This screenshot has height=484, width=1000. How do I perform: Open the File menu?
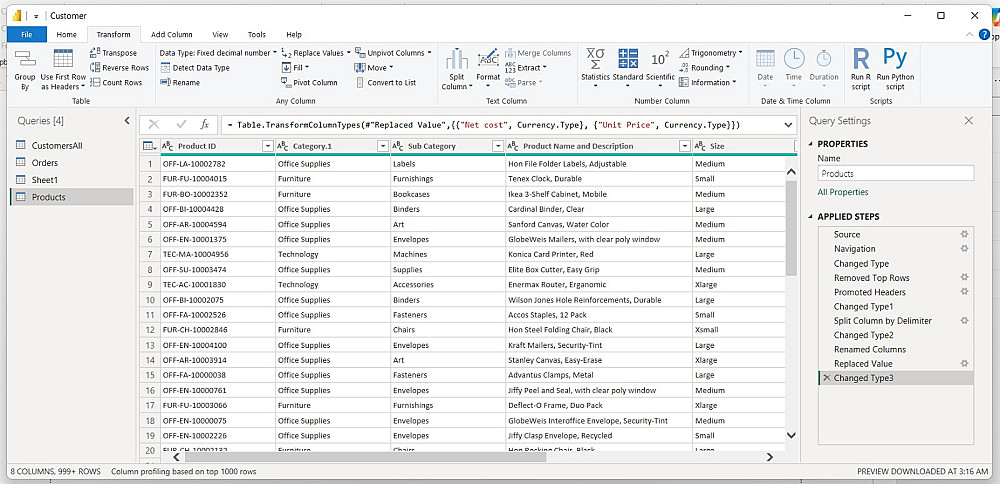pos(26,34)
